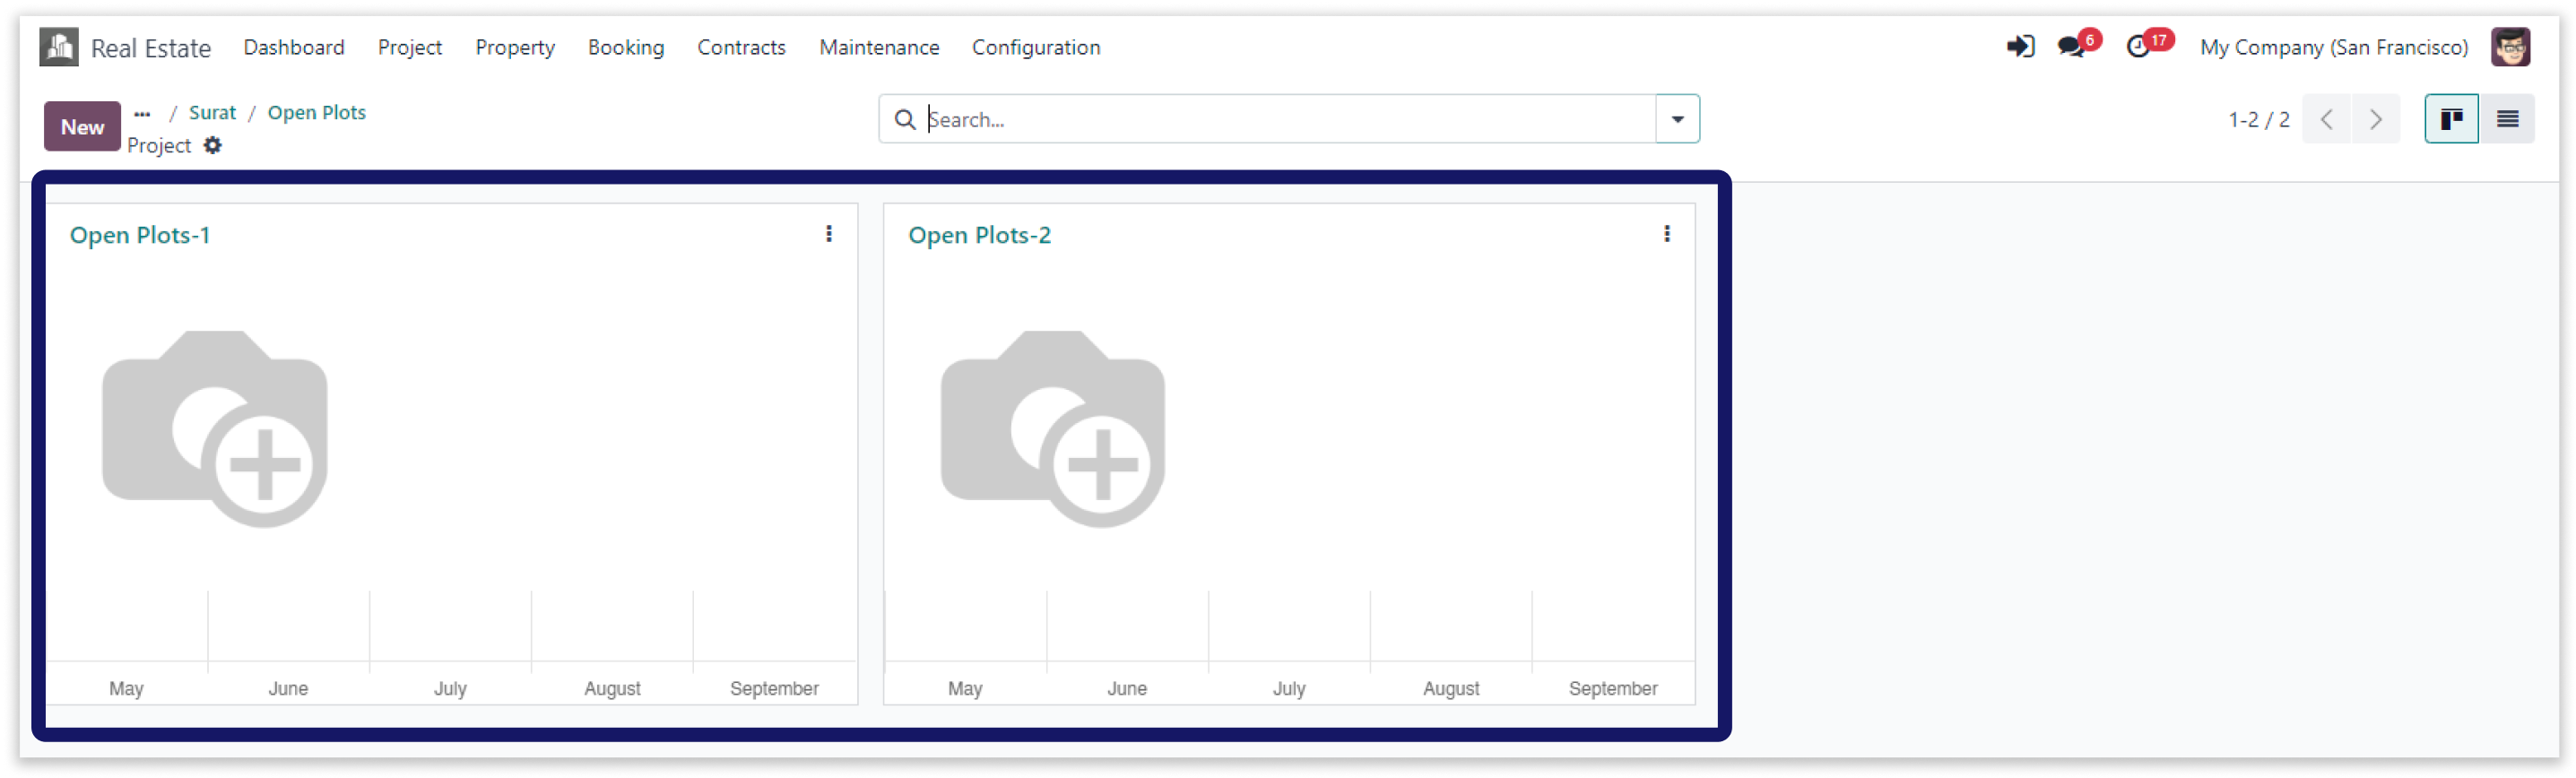Click the Open Plots breadcrumb link

click(x=316, y=113)
